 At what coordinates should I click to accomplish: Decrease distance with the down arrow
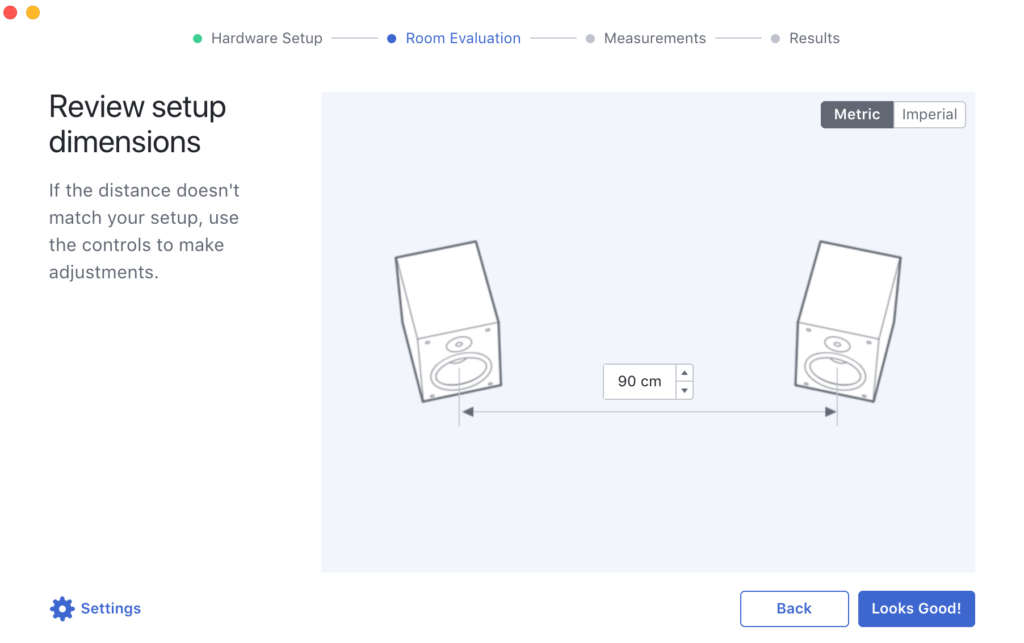point(684,391)
